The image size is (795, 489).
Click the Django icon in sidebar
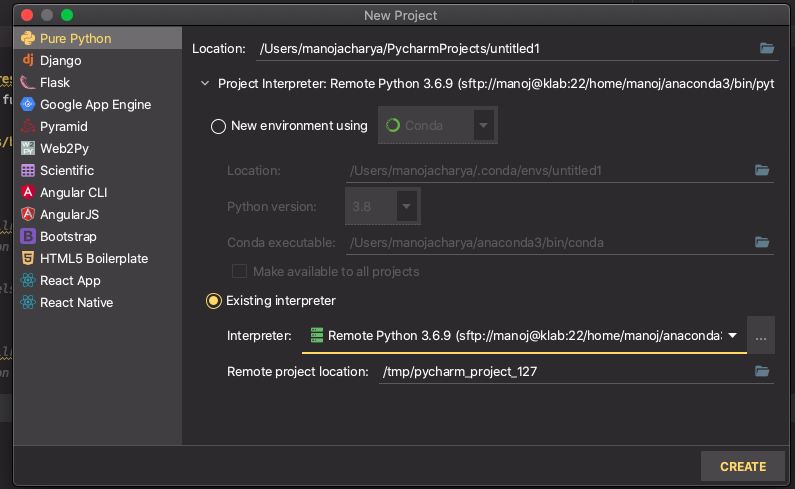tap(28, 60)
